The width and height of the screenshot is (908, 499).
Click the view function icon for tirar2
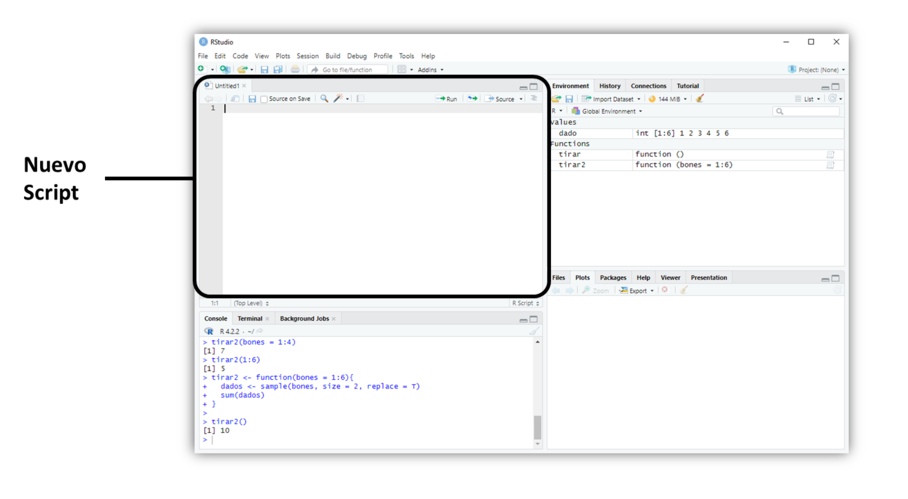(830, 165)
